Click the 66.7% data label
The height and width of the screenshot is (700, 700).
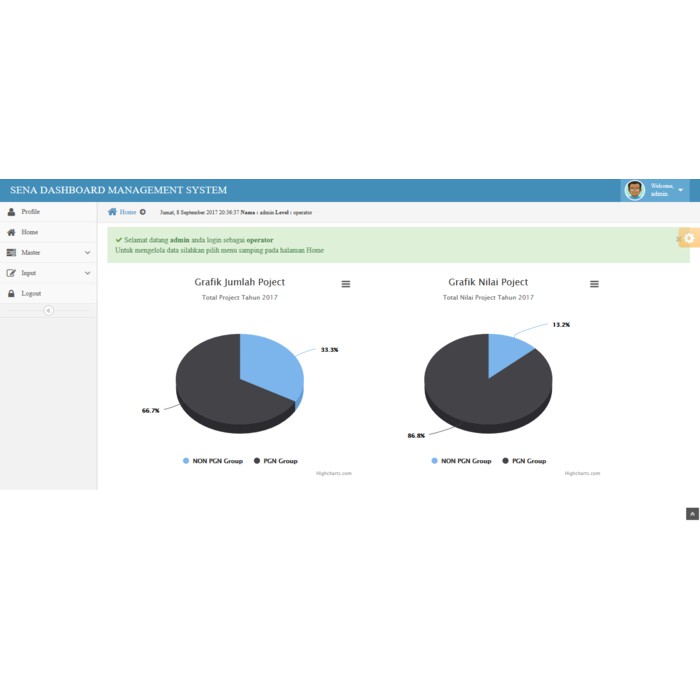150,411
